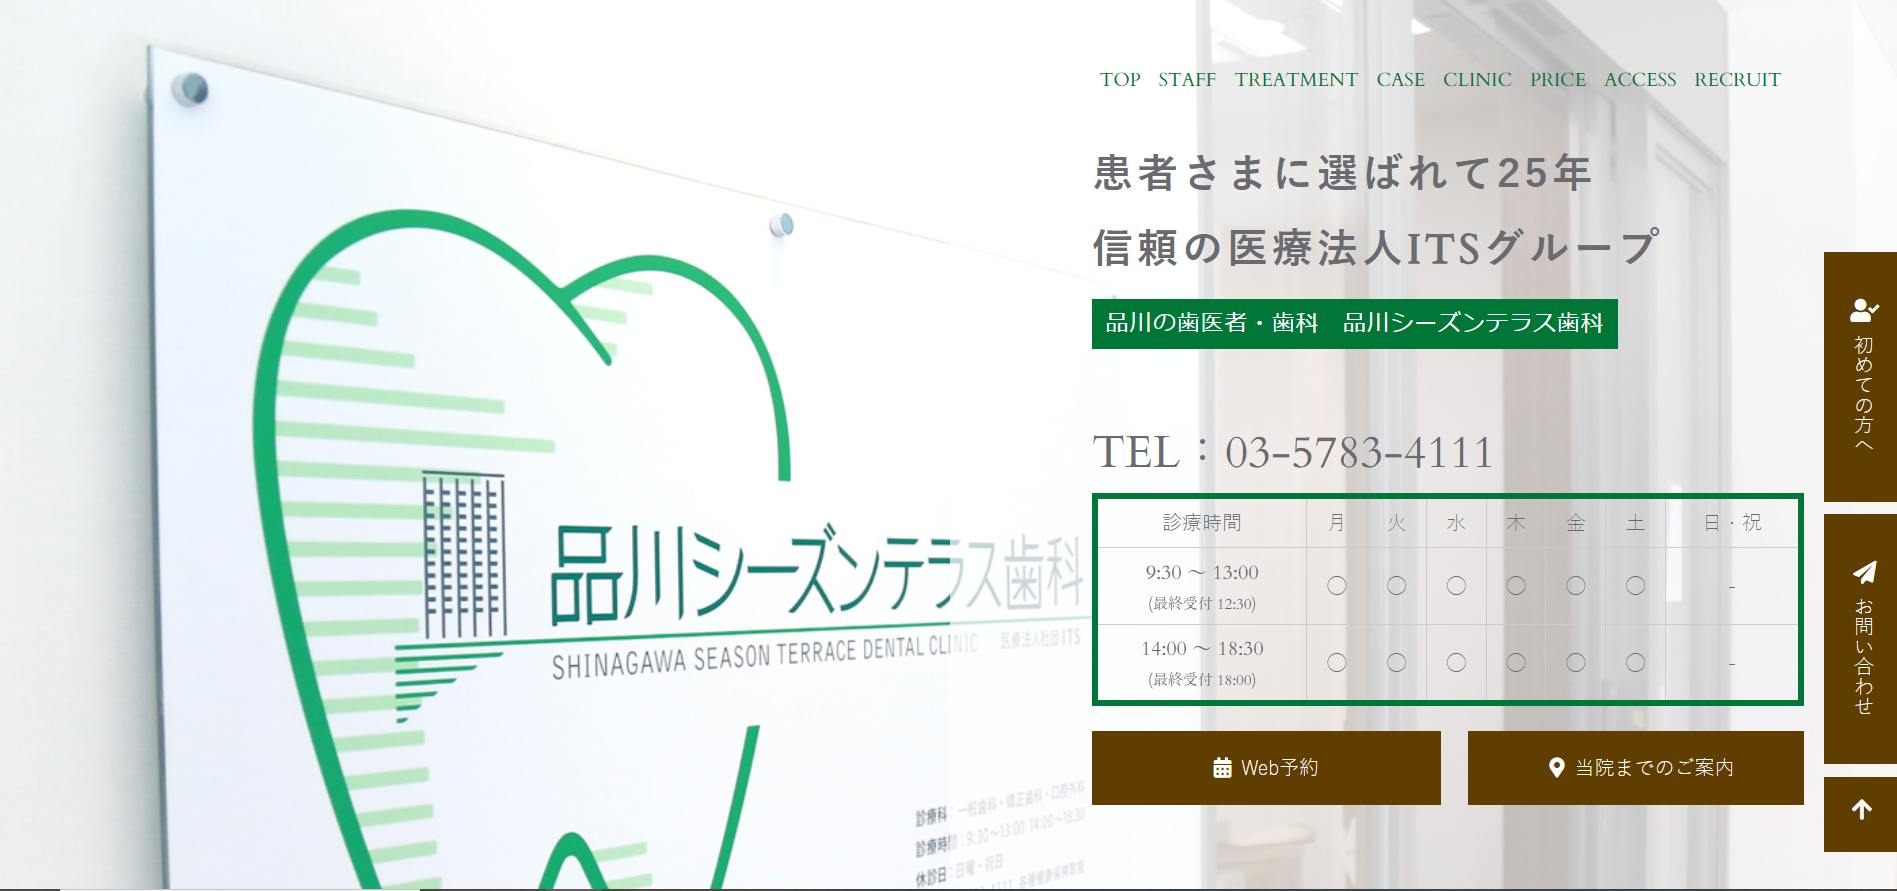The width and height of the screenshot is (1897, 891).
Task: Click the 14:00 ～ 18:30 time slot
Action: [x=1202, y=649]
